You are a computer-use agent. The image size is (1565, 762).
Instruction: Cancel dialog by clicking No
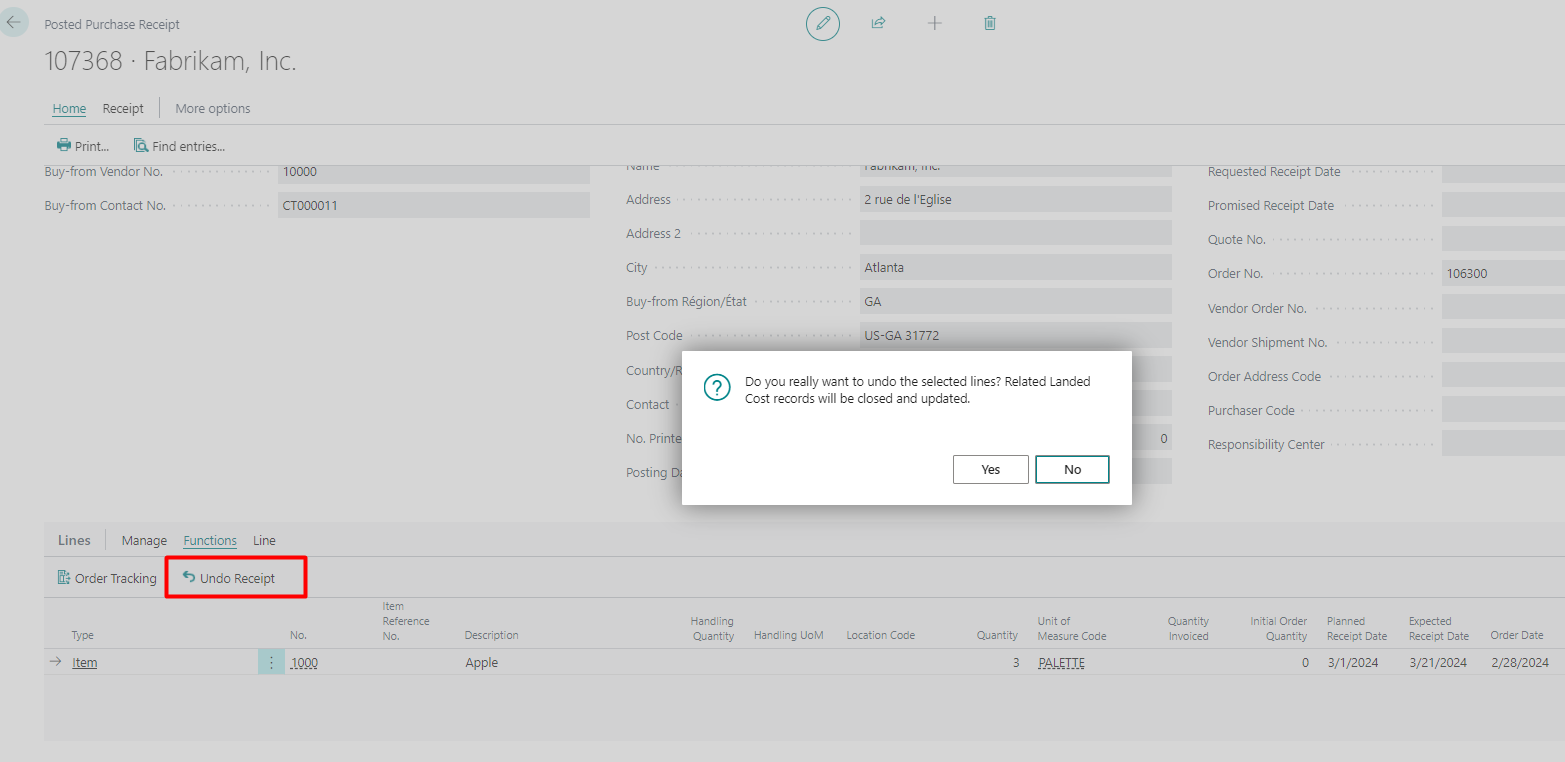tap(1072, 469)
